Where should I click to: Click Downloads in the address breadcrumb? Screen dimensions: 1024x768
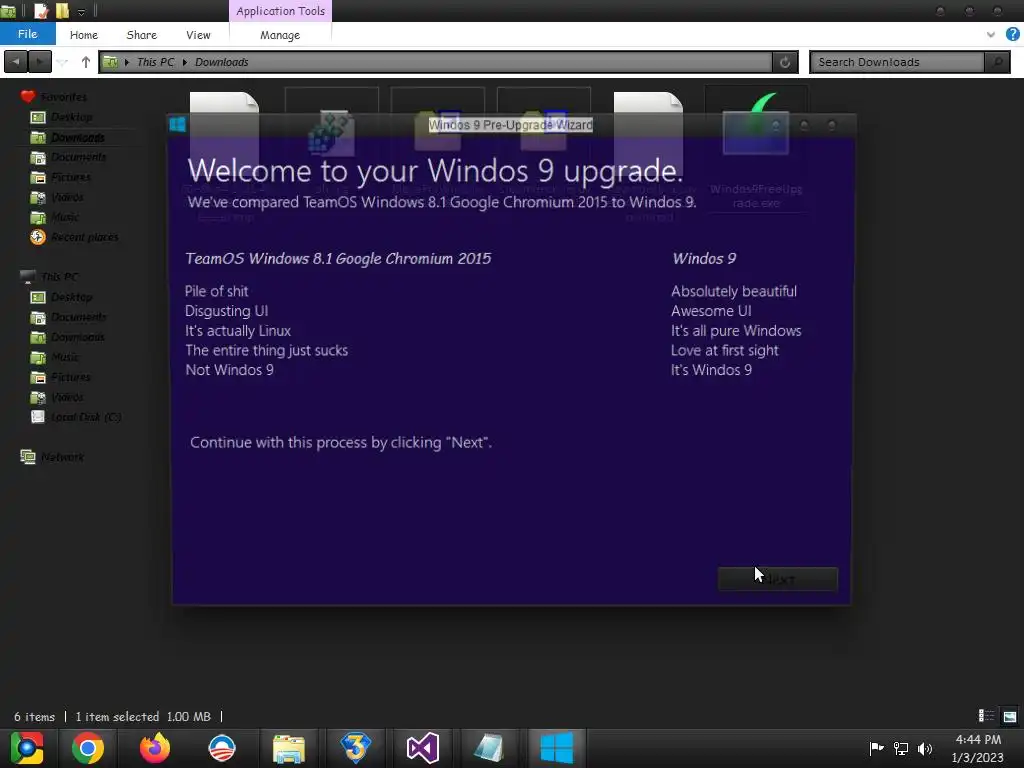pyautogui.click(x=221, y=62)
